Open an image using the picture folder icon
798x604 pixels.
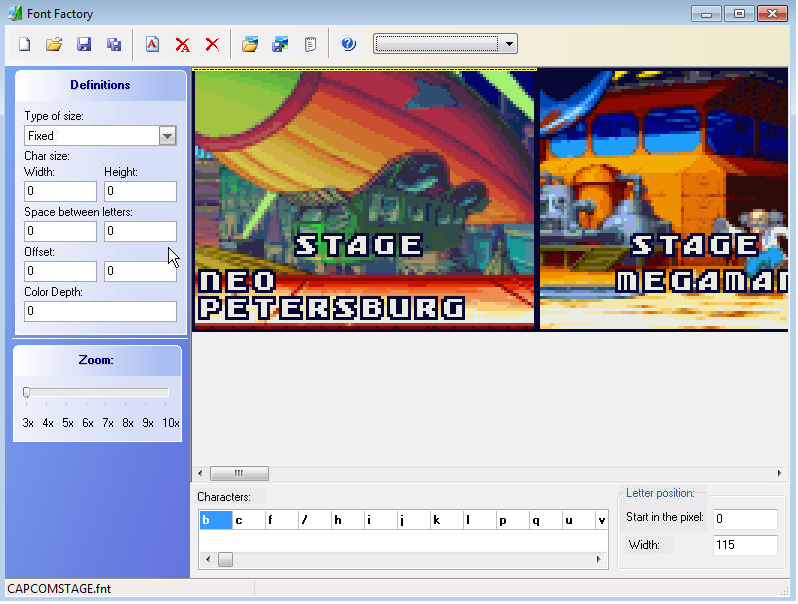(250, 44)
